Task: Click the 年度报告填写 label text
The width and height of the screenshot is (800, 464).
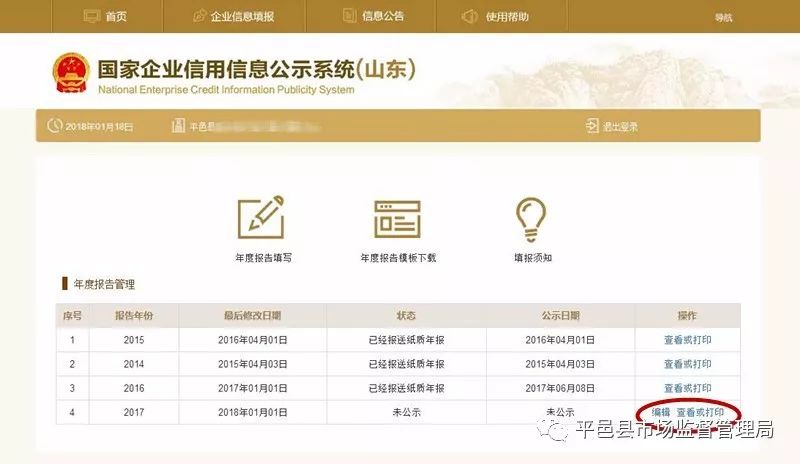Action: 264,258
